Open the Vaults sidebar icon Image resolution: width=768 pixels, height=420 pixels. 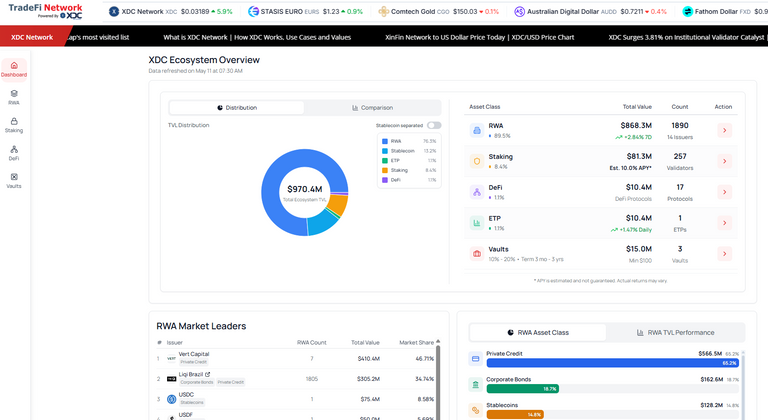coord(14,180)
